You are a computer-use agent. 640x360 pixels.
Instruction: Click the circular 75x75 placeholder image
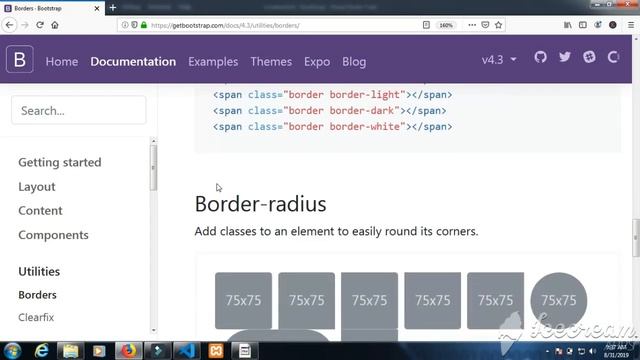click(558, 301)
